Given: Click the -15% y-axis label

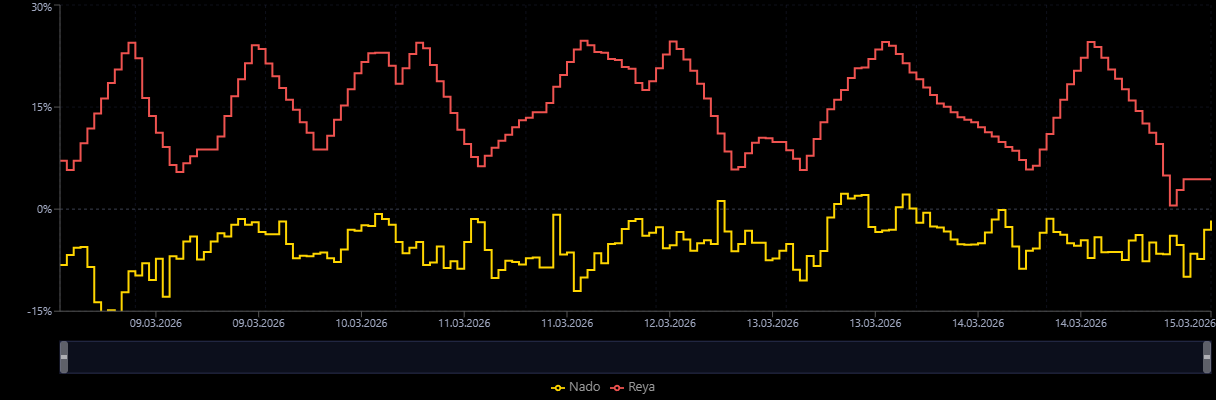Looking at the screenshot, I should tap(39, 311).
